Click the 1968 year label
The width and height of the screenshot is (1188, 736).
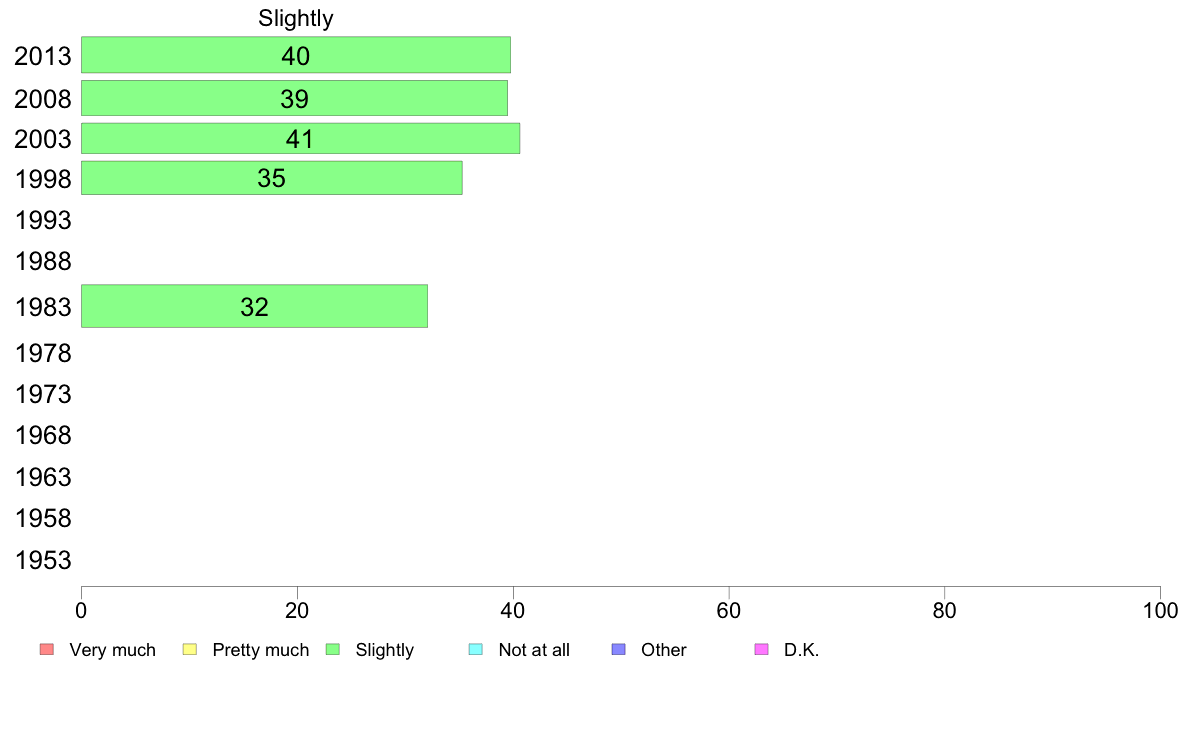click(43, 436)
